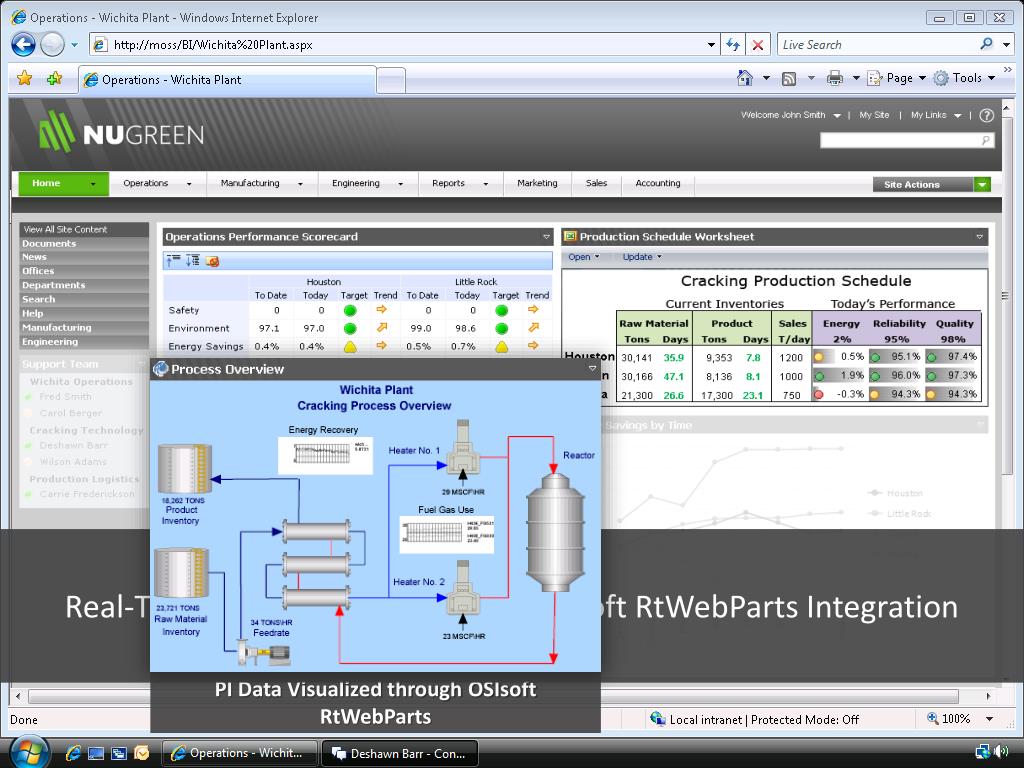Click the volume speaker tray icon
This screenshot has height=768, width=1024.
click(1002, 752)
